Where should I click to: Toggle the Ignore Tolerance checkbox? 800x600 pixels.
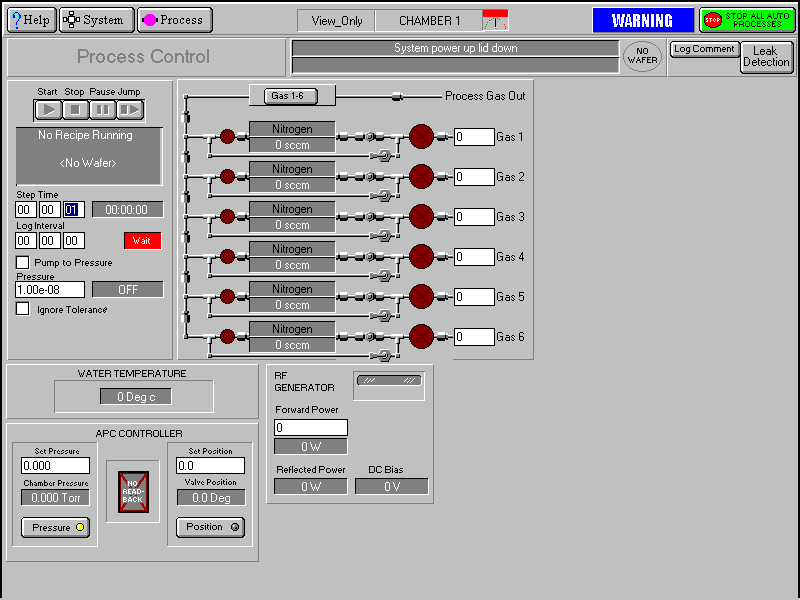coord(23,309)
